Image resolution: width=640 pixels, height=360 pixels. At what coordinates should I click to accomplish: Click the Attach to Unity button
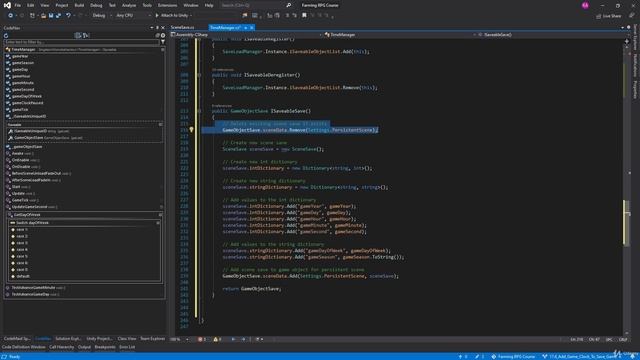(172, 16)
